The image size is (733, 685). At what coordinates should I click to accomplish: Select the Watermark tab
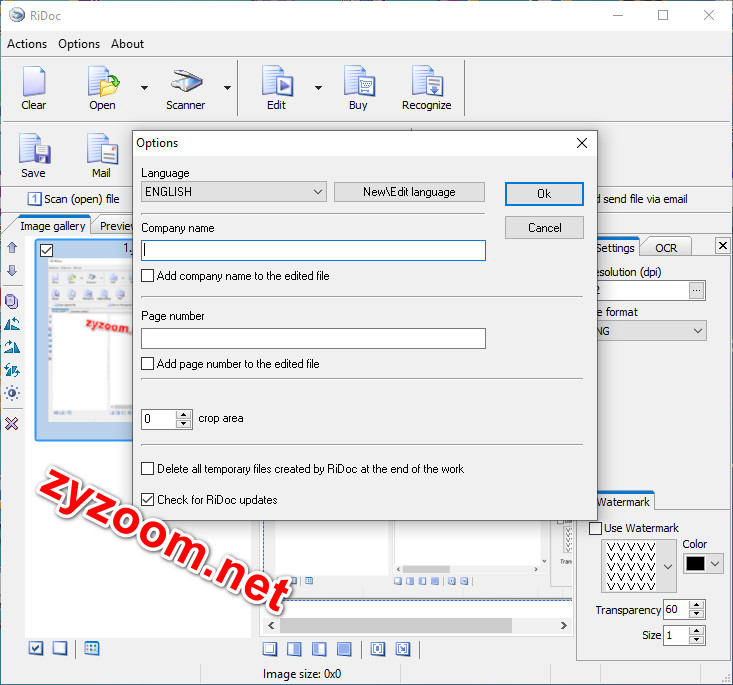click(x=623, y=502)
